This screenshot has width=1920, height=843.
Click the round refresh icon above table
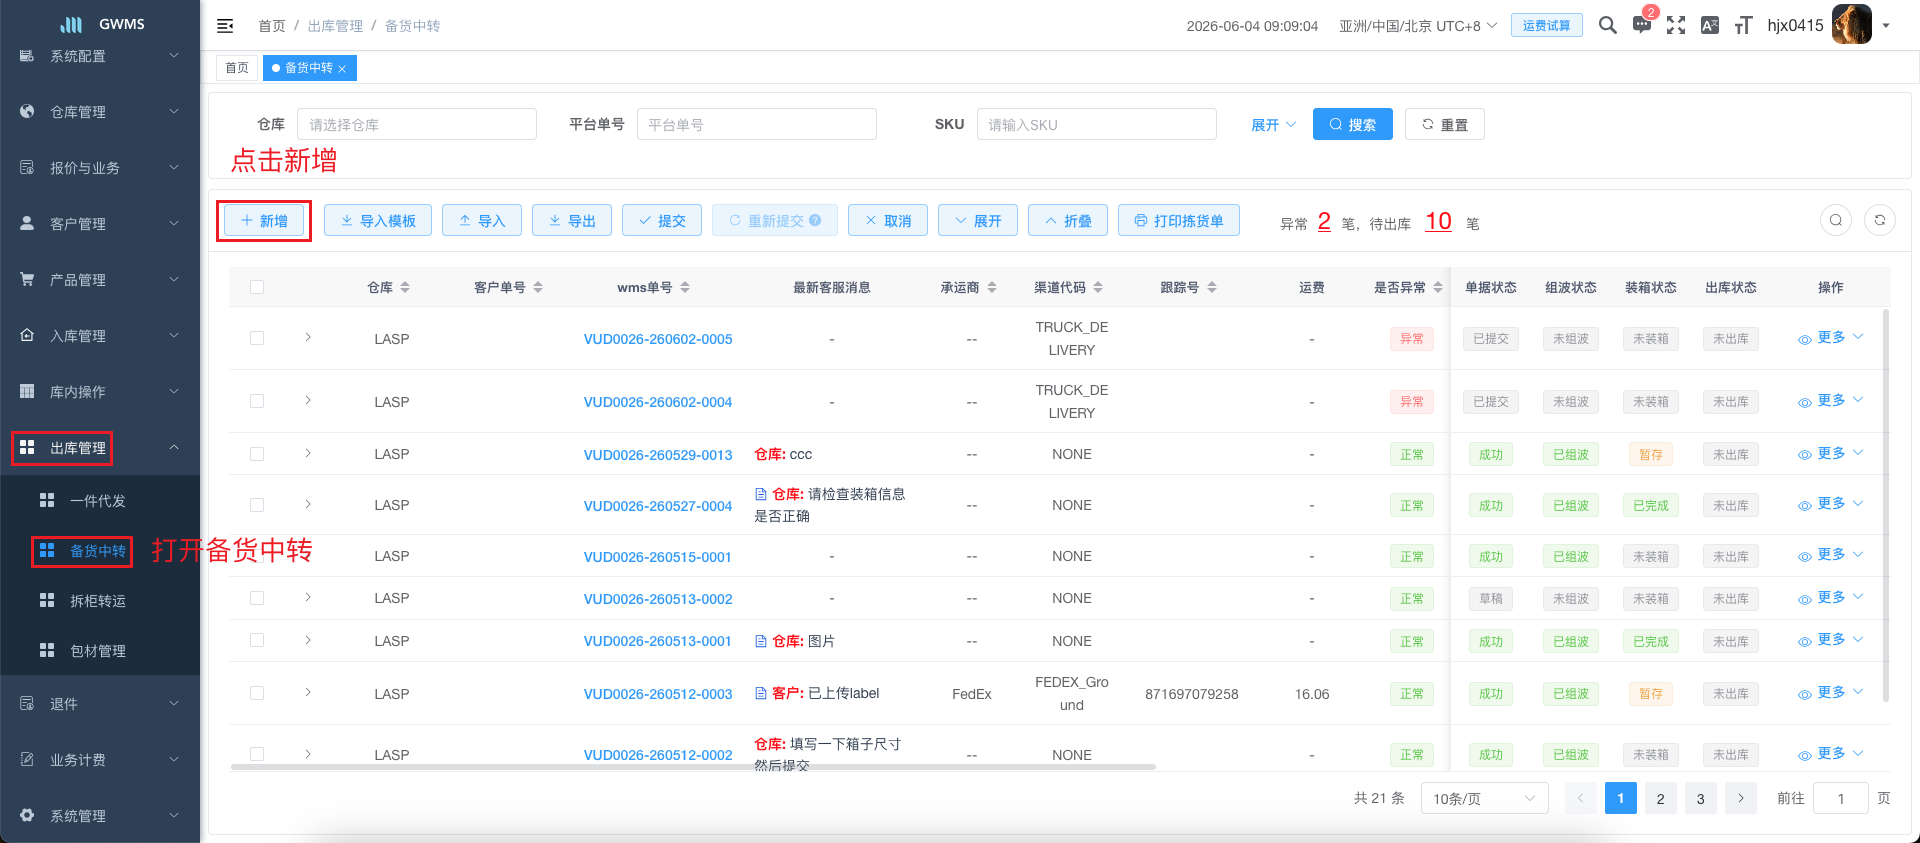point(1880,220)
